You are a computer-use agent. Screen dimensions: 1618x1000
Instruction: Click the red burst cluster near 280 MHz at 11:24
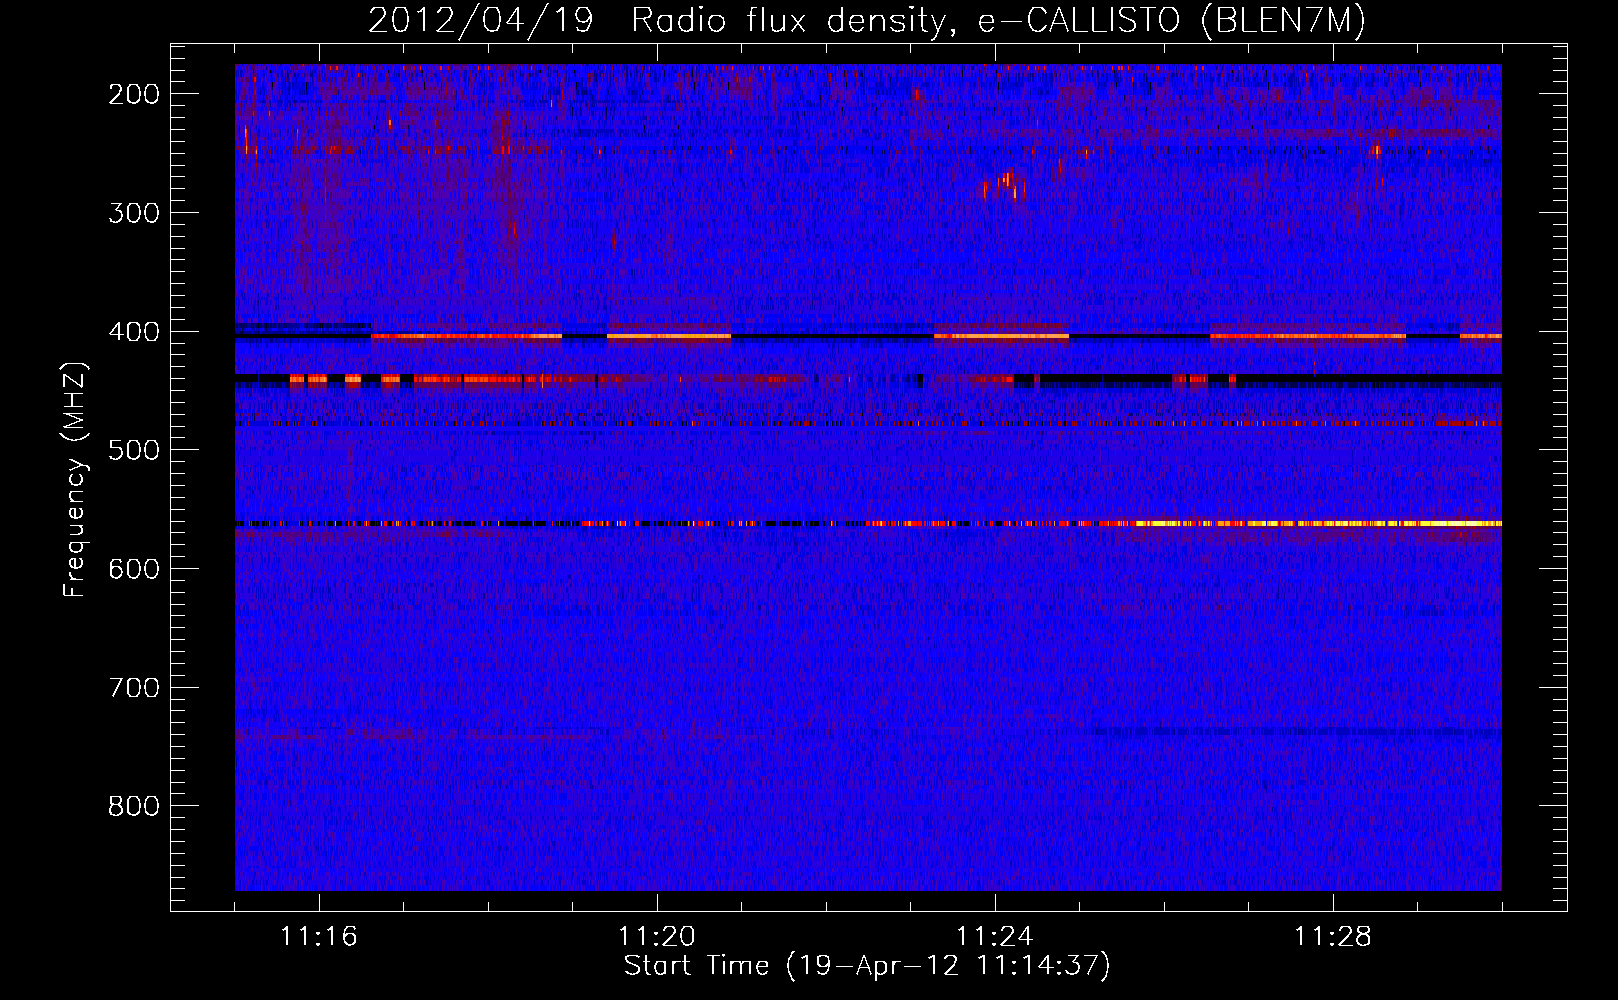click(x=1005, y=185)
